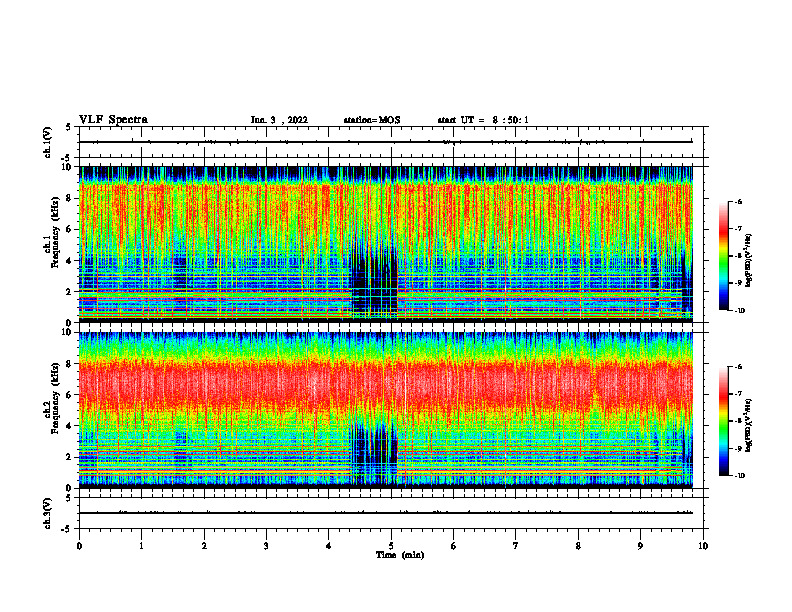Image resolution: width=792 pixels, height=612 pixels.
Task: Click the "ch.3(V)" axis label
Action: click(48, 513)
